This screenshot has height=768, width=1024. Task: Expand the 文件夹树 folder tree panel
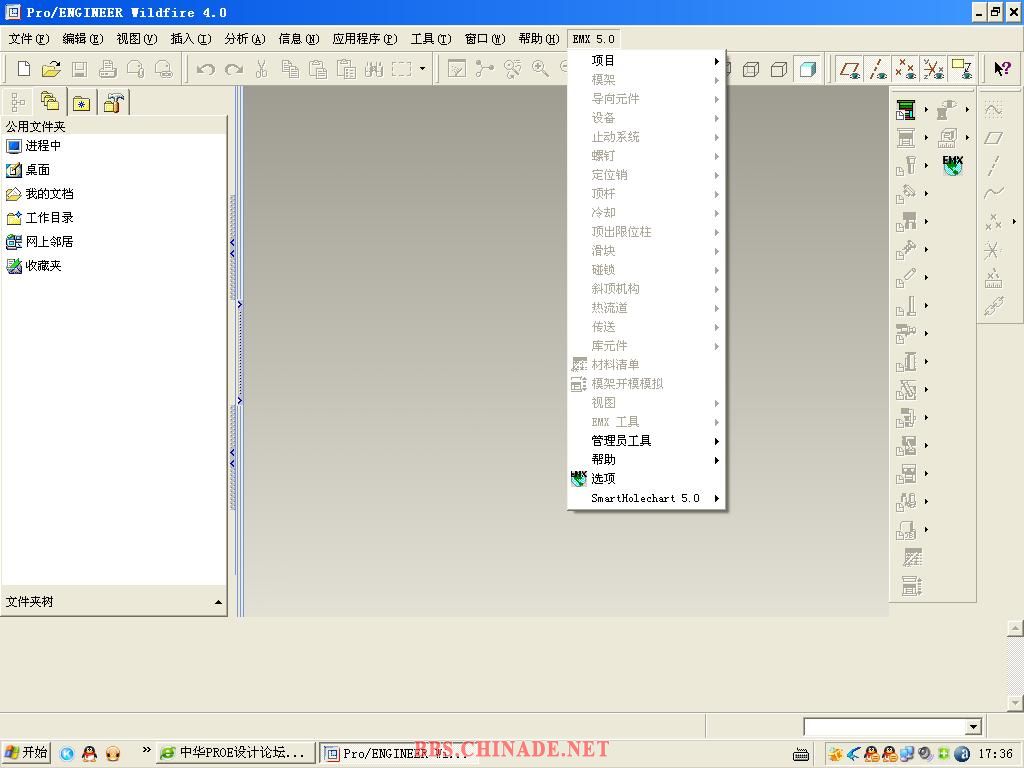click(218, 602)
